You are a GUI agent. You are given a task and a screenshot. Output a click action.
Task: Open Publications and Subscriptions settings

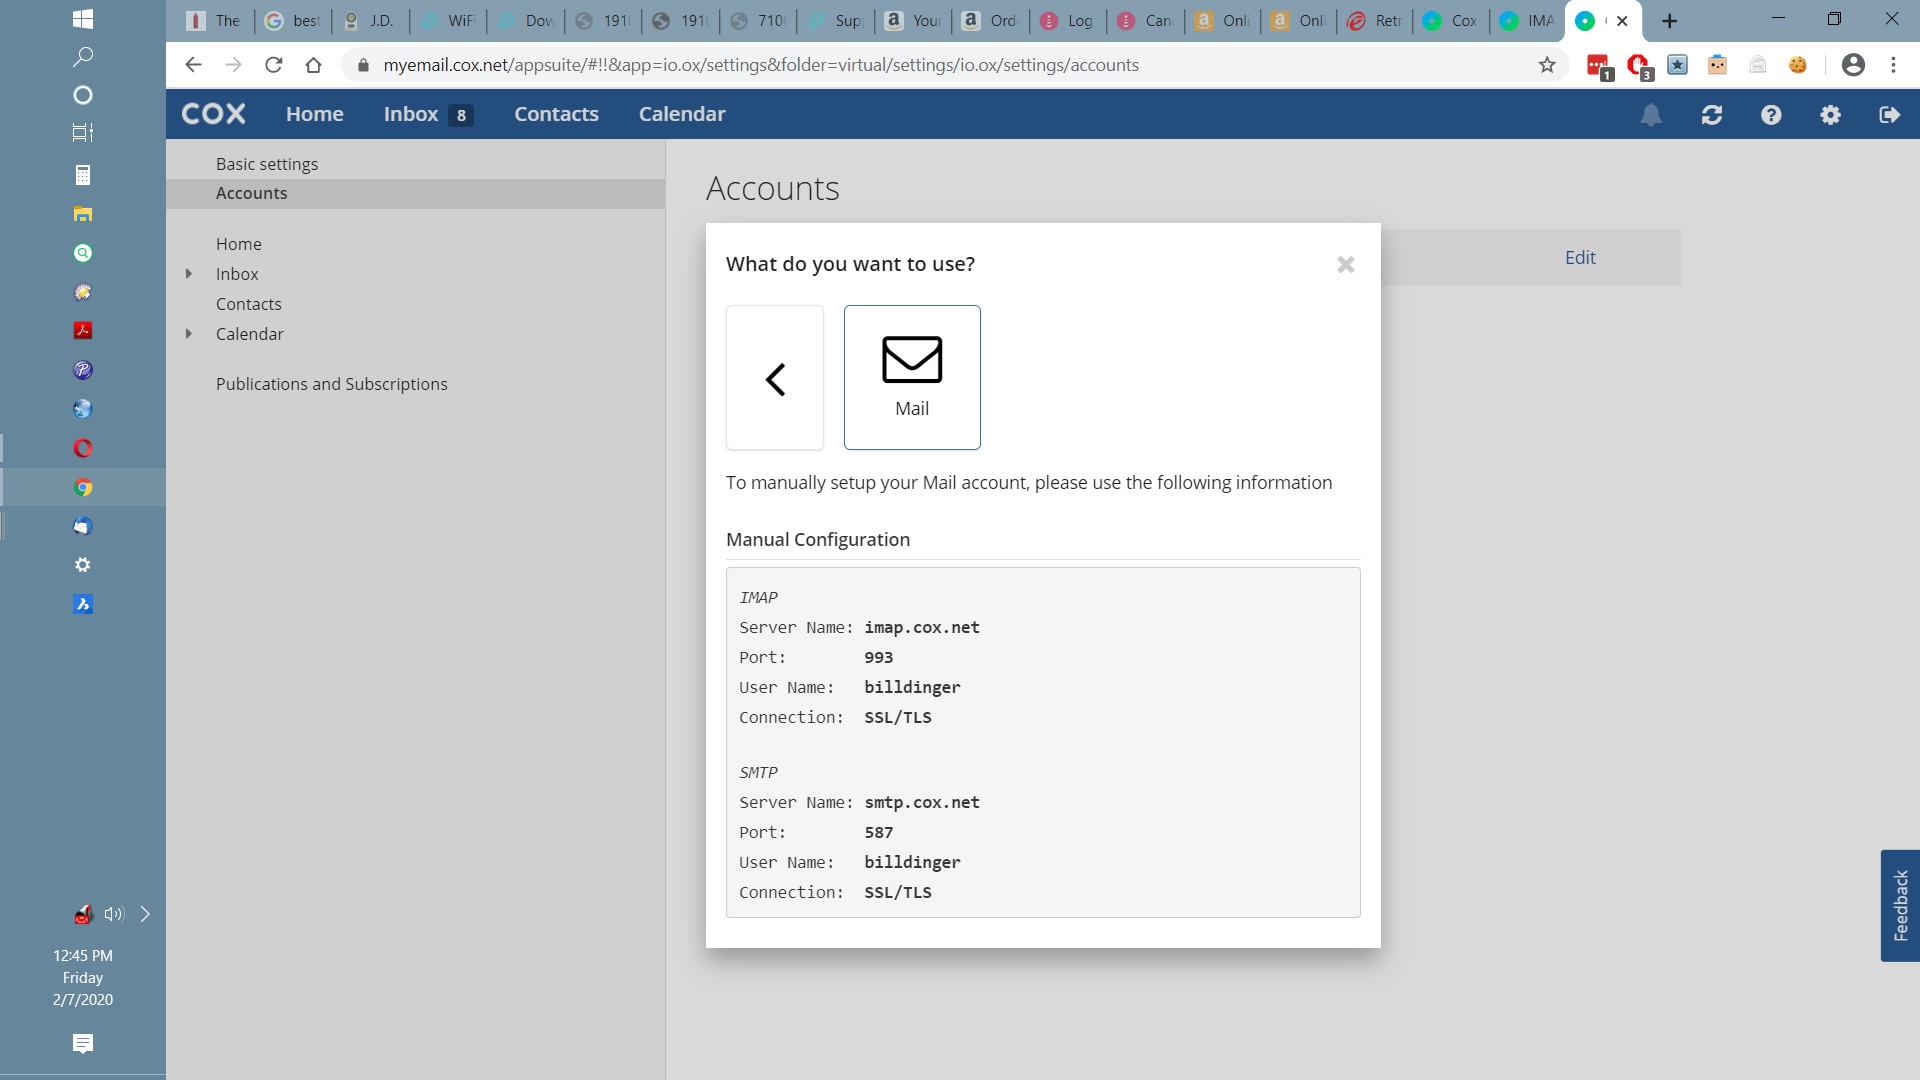[x=332, y=384]
